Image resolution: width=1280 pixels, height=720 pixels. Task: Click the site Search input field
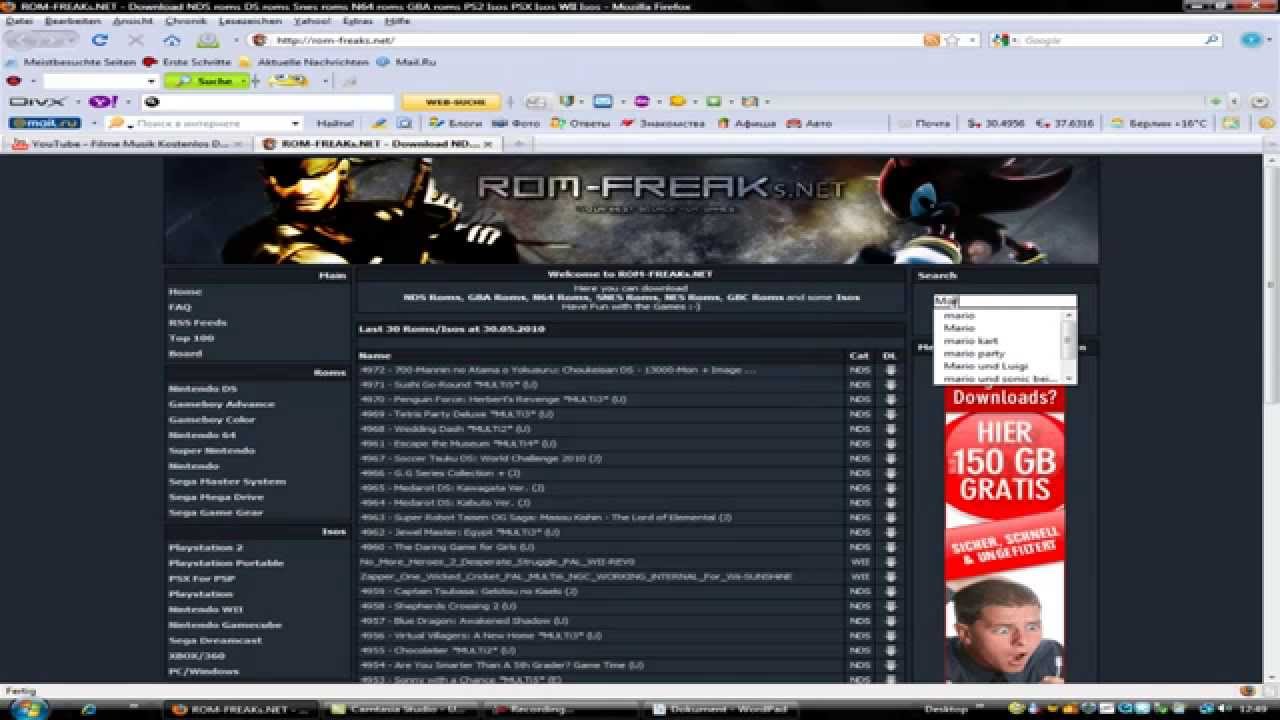1005,301
